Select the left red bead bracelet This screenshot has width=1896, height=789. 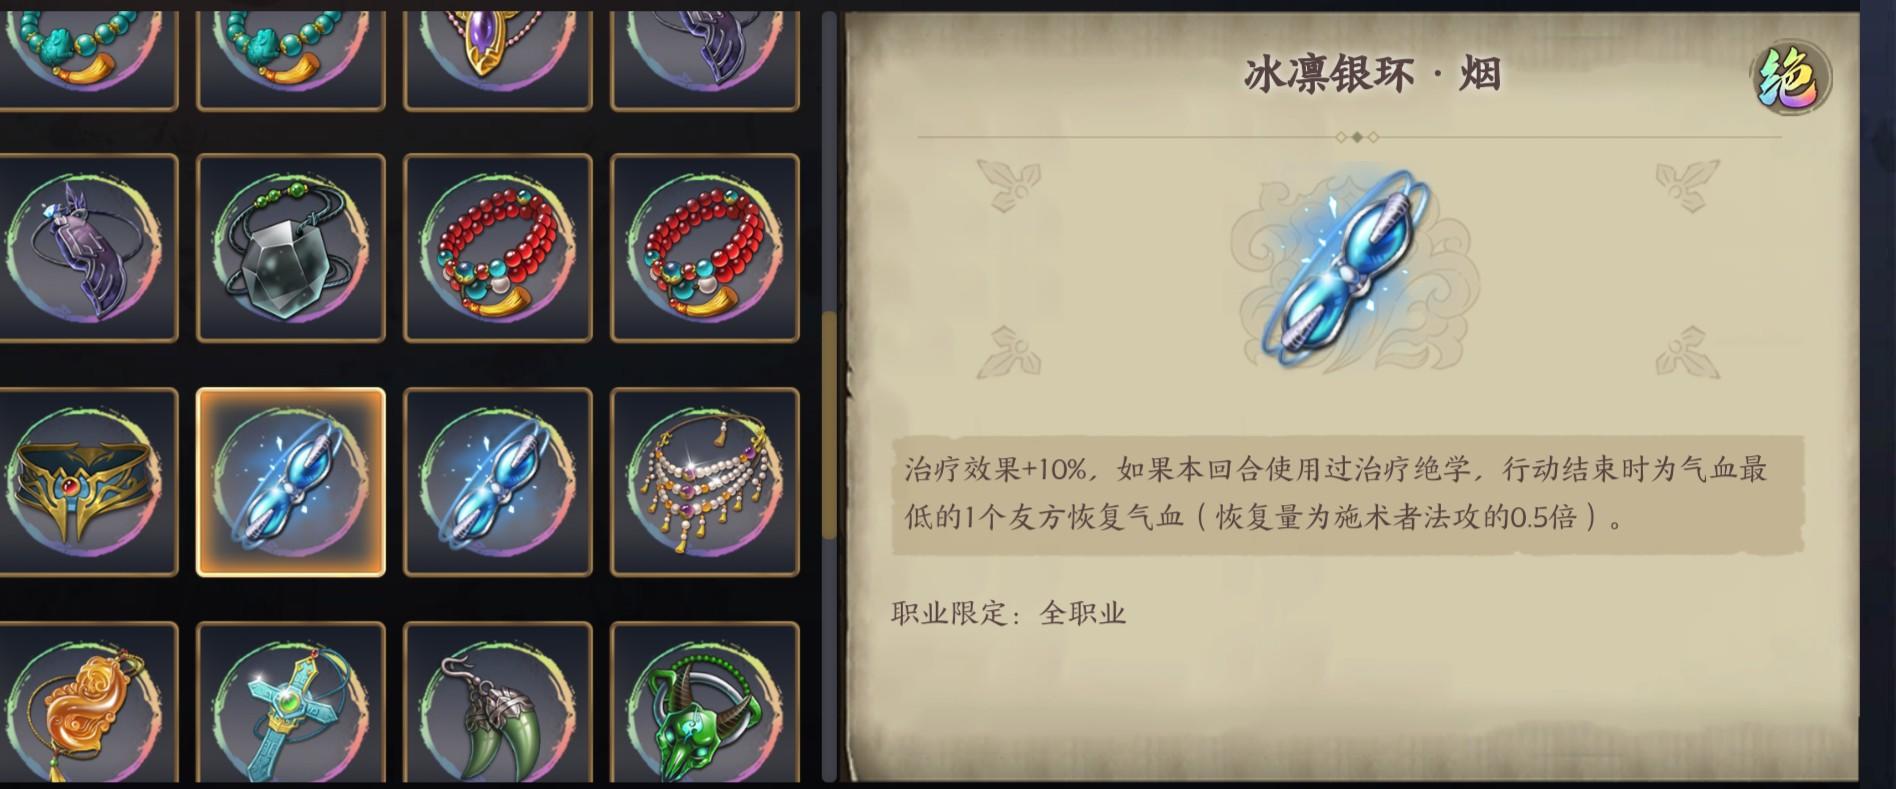[498, 248]
